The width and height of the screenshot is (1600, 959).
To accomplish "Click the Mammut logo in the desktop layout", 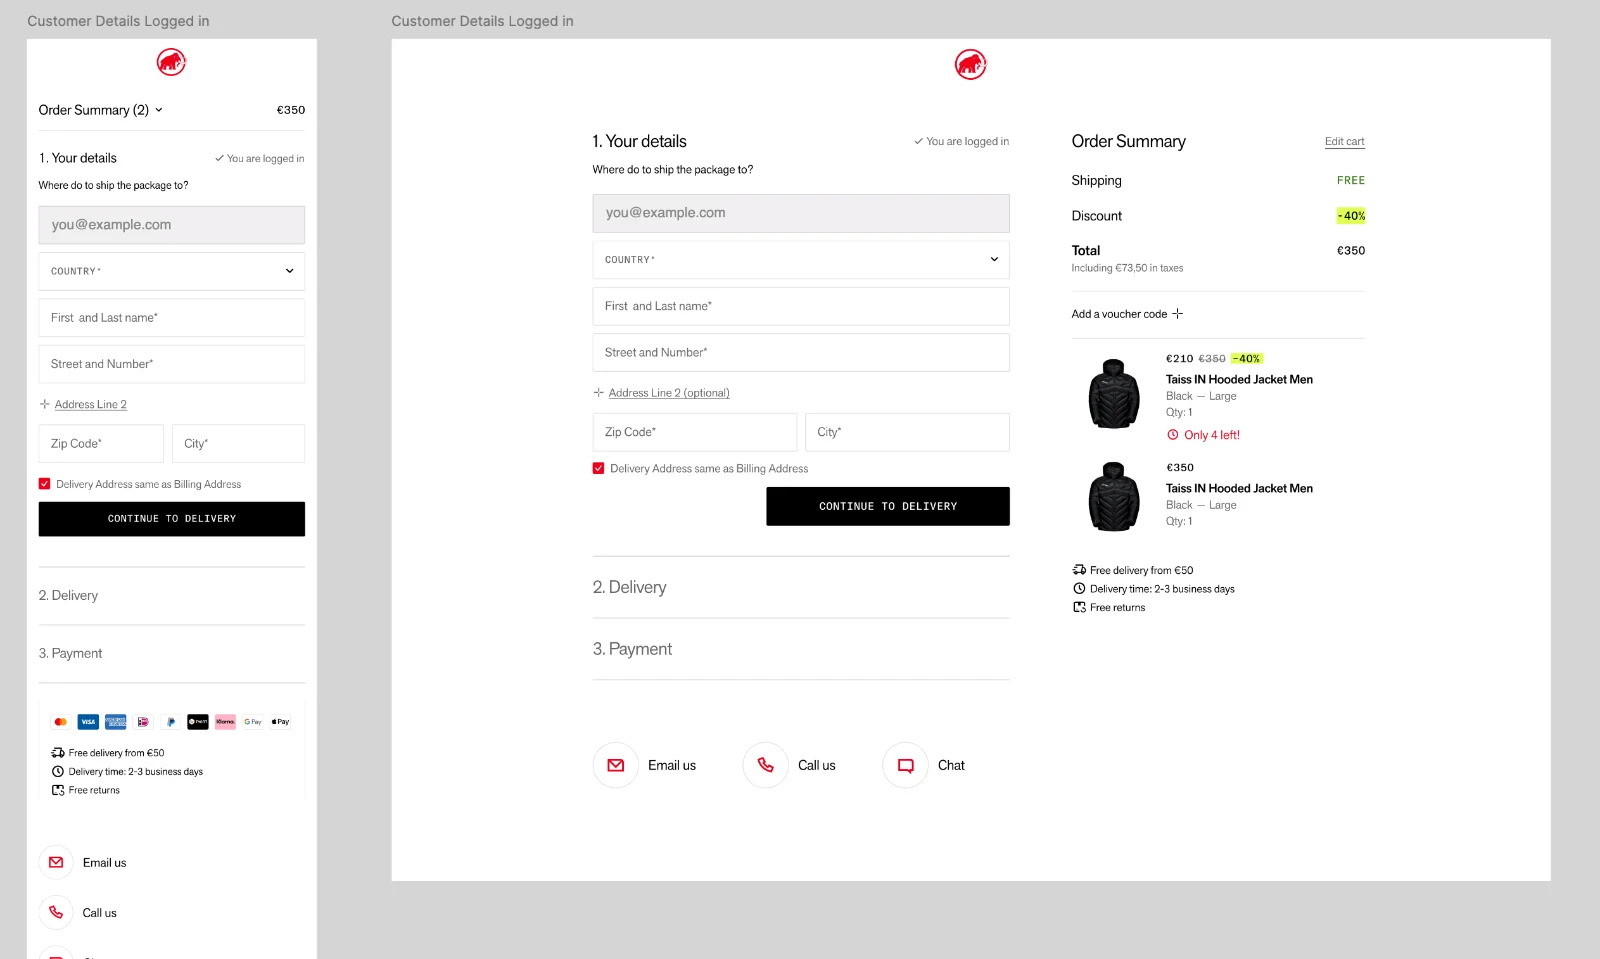I will coord(970,65).
